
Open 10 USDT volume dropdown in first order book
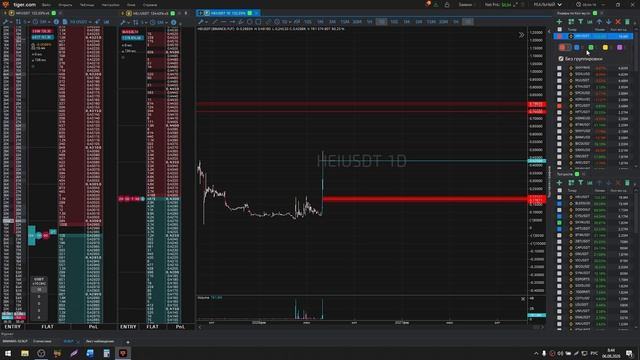[x=80, y=22]
